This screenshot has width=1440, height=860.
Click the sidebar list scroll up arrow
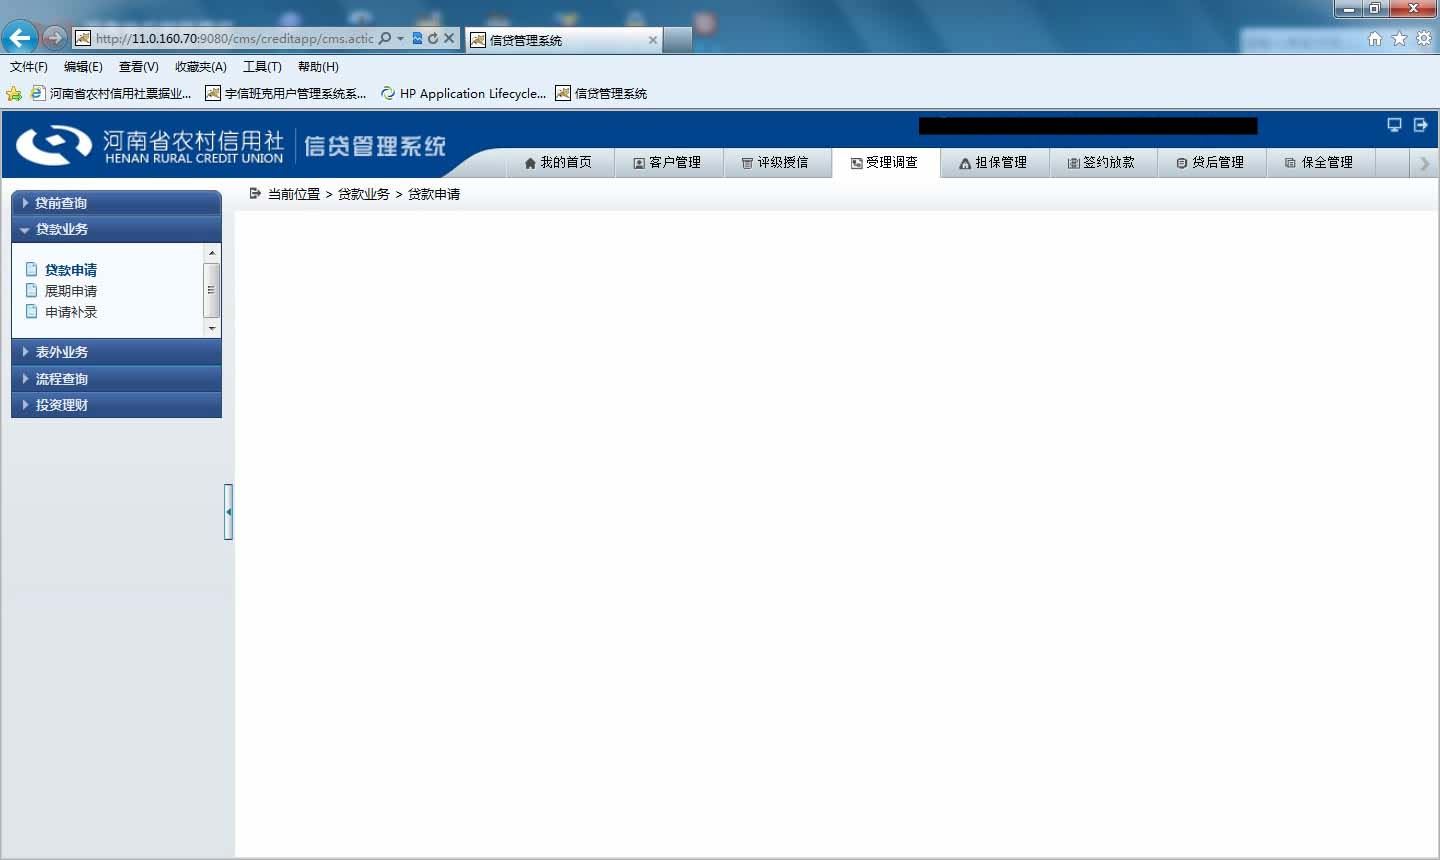coord(211,253)
